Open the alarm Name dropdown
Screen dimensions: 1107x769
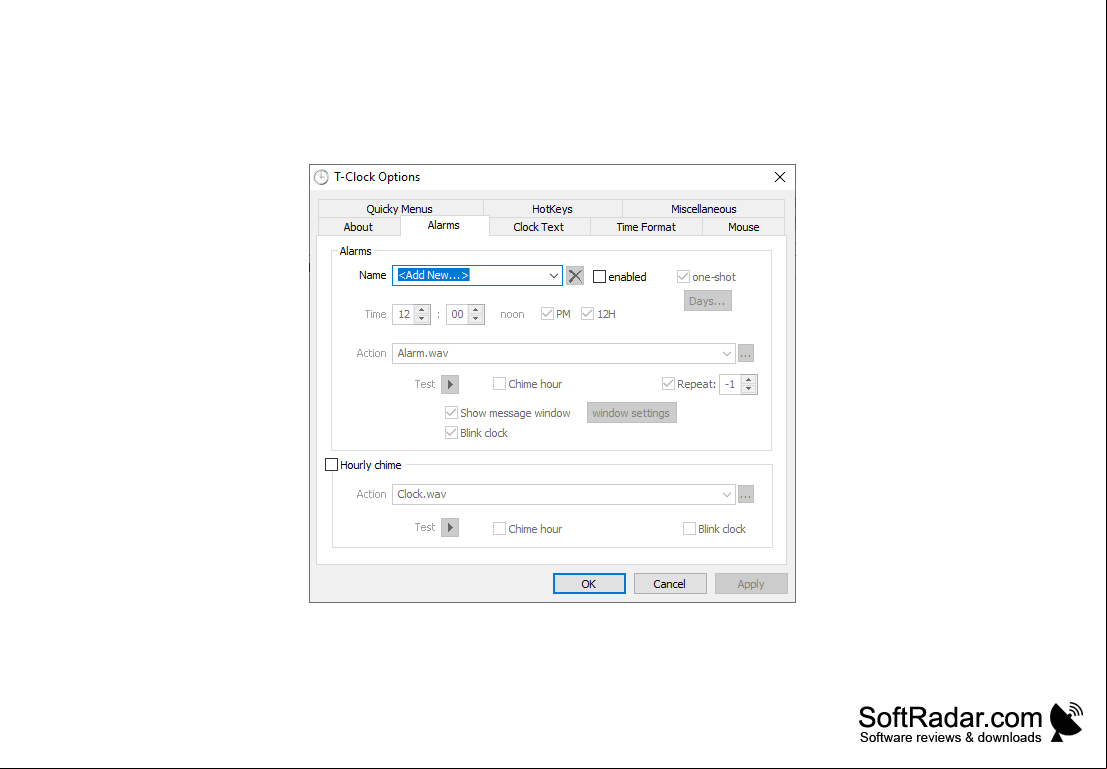554,275
